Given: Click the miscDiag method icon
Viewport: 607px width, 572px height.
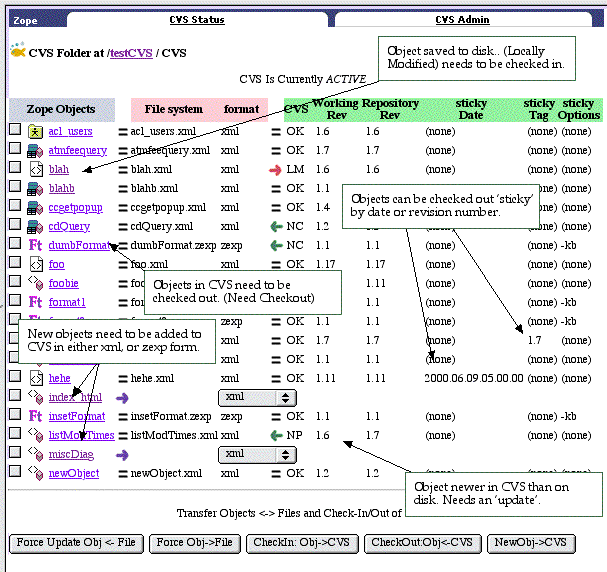Looking at the screenshot, I should point(35,454).
